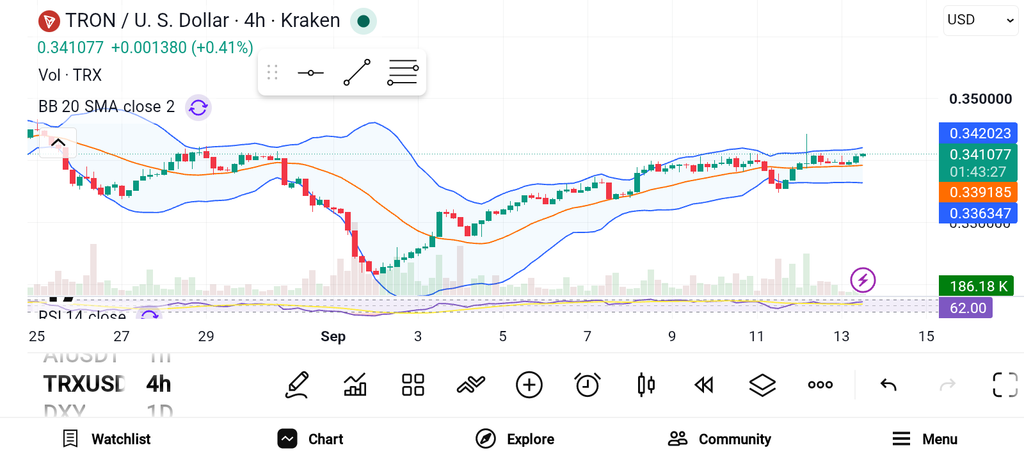
Task: Open the alarm clock alert icon
Action: point(587,385)
